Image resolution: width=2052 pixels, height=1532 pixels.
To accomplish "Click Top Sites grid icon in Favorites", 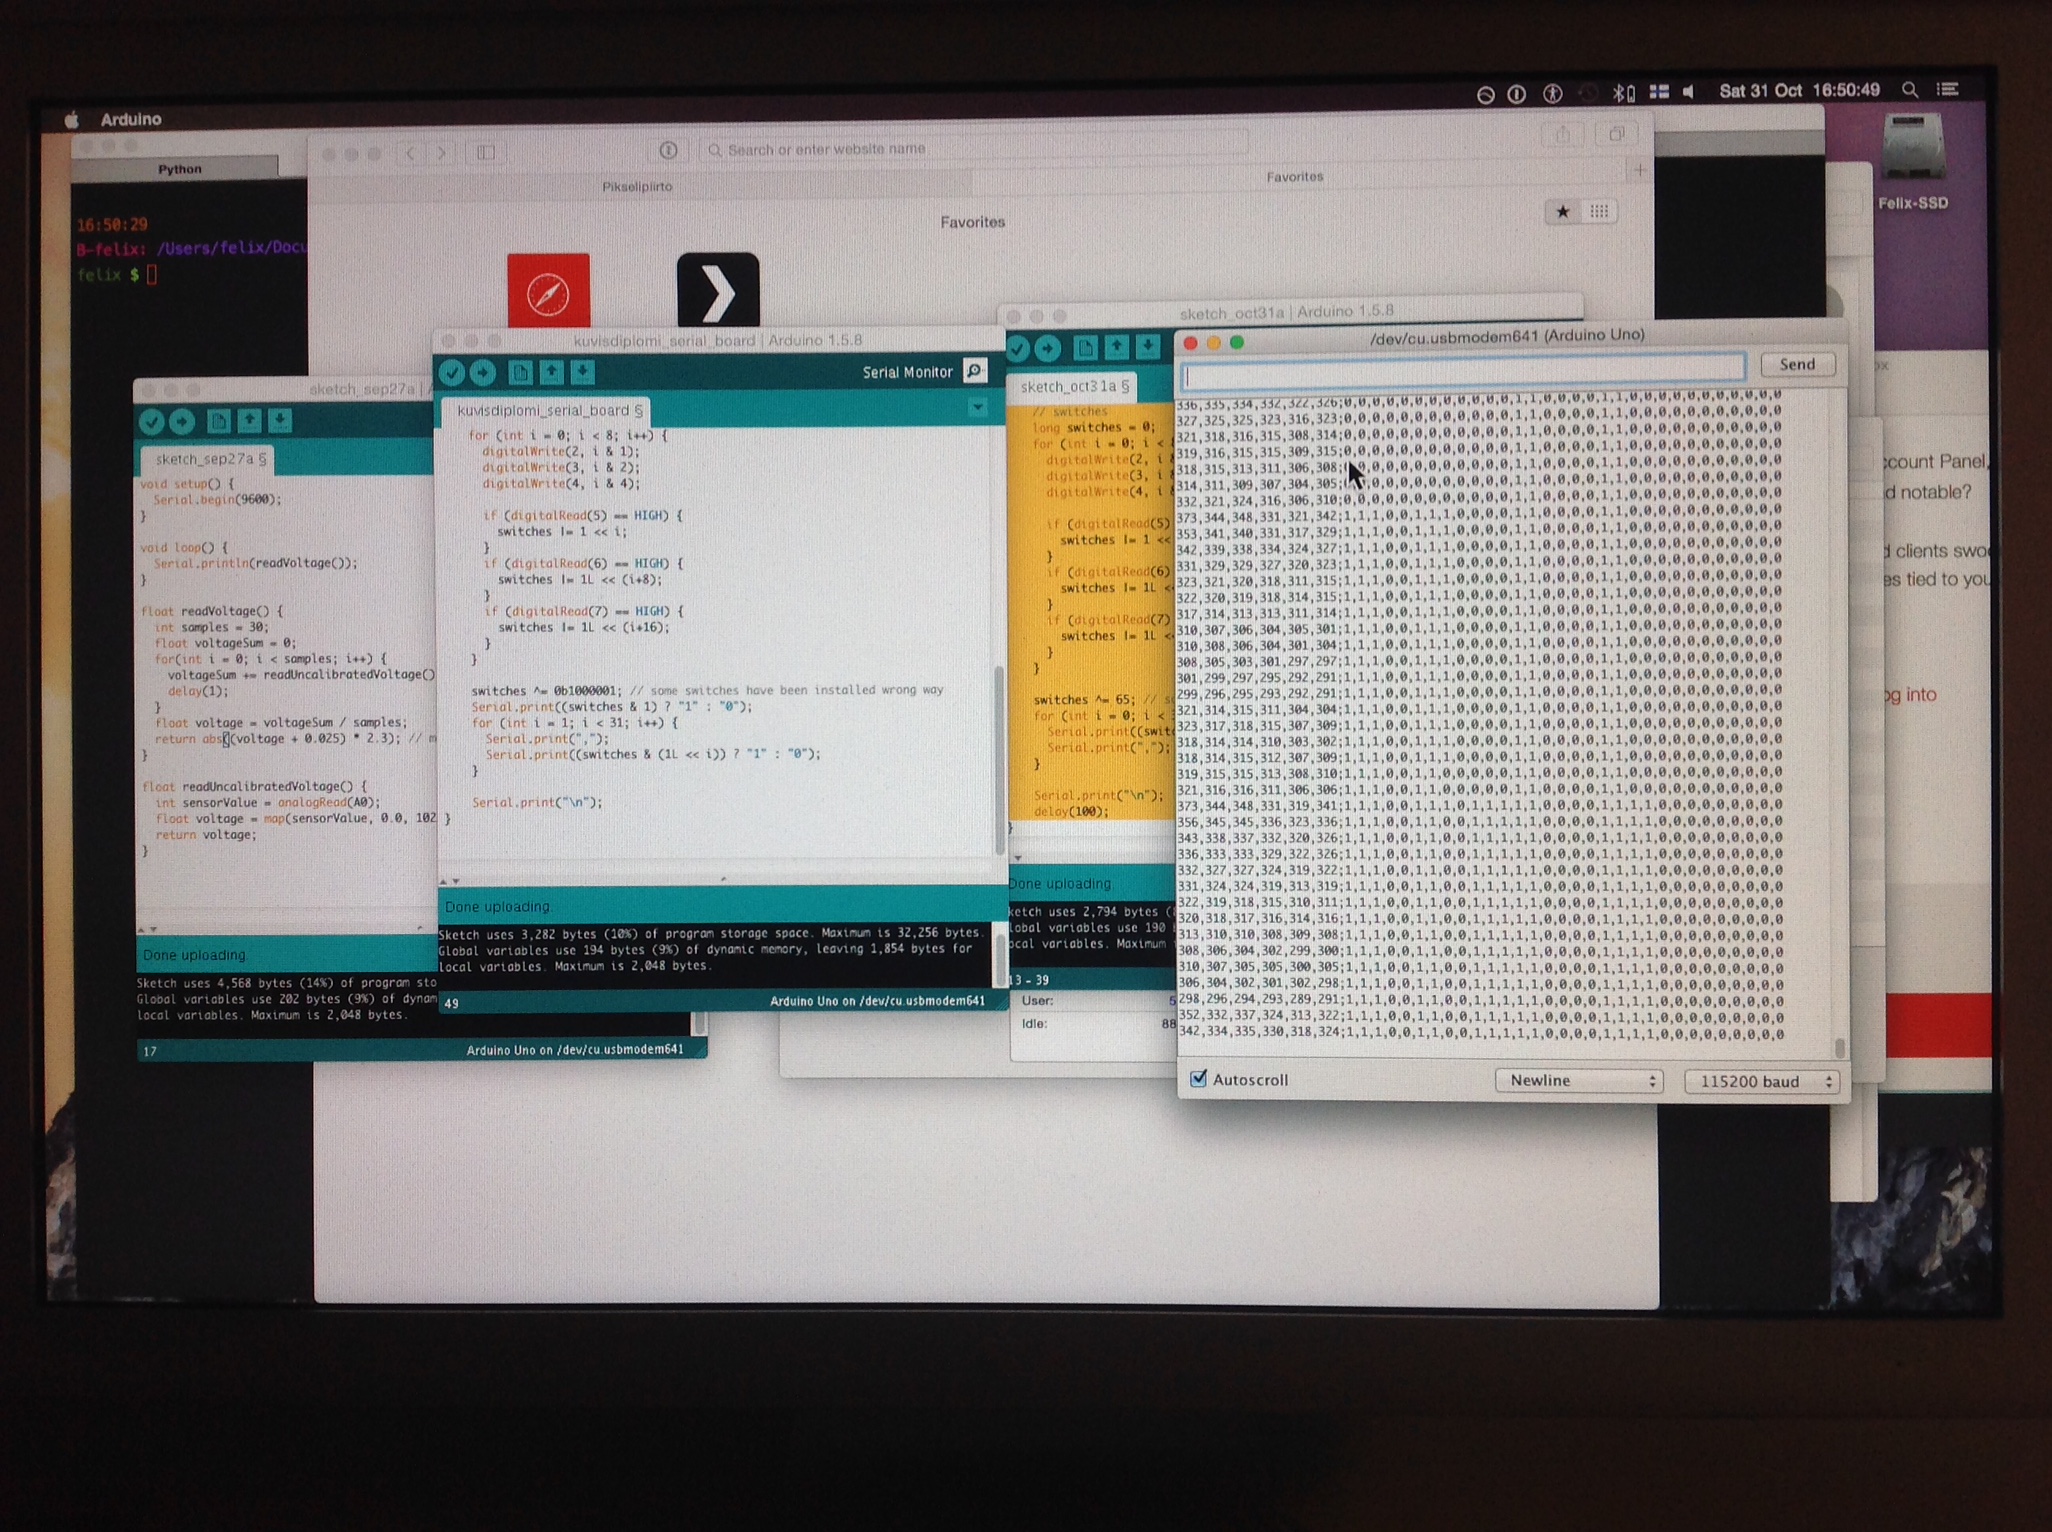I will [x=1599, y=211].
